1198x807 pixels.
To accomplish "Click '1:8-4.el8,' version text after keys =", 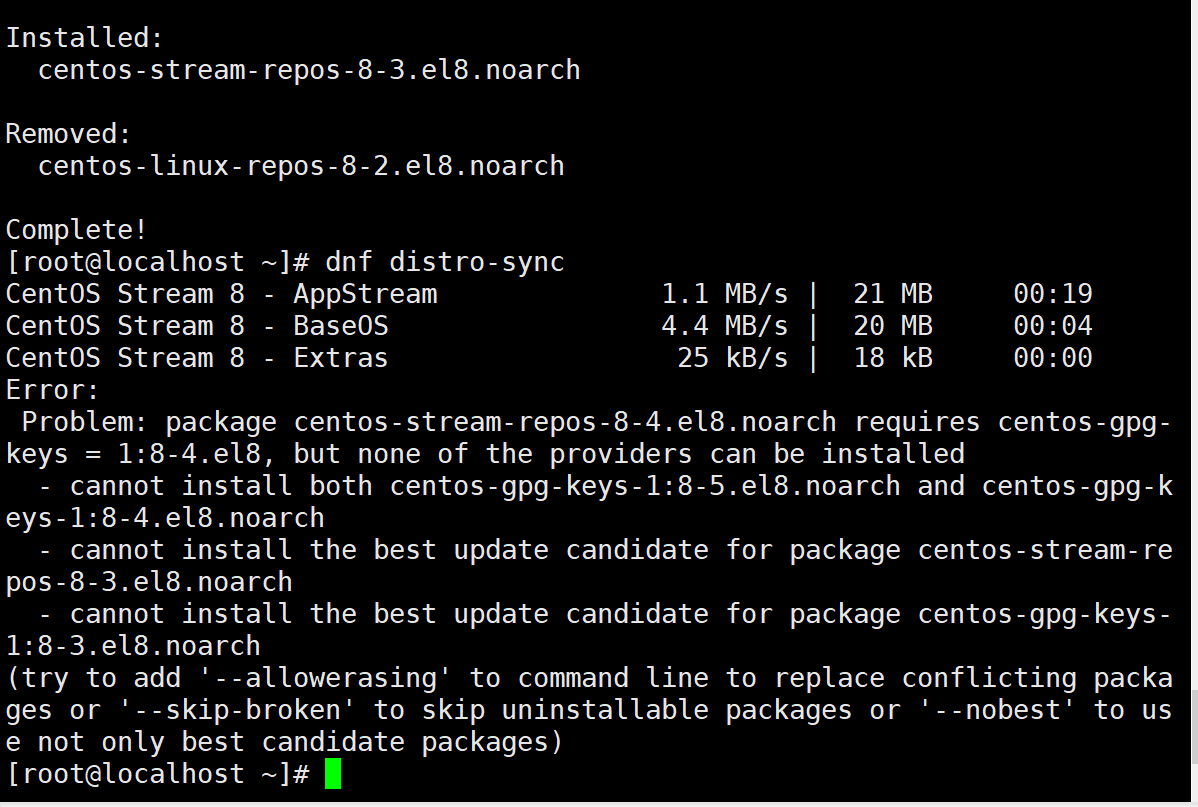I will 196,454.
